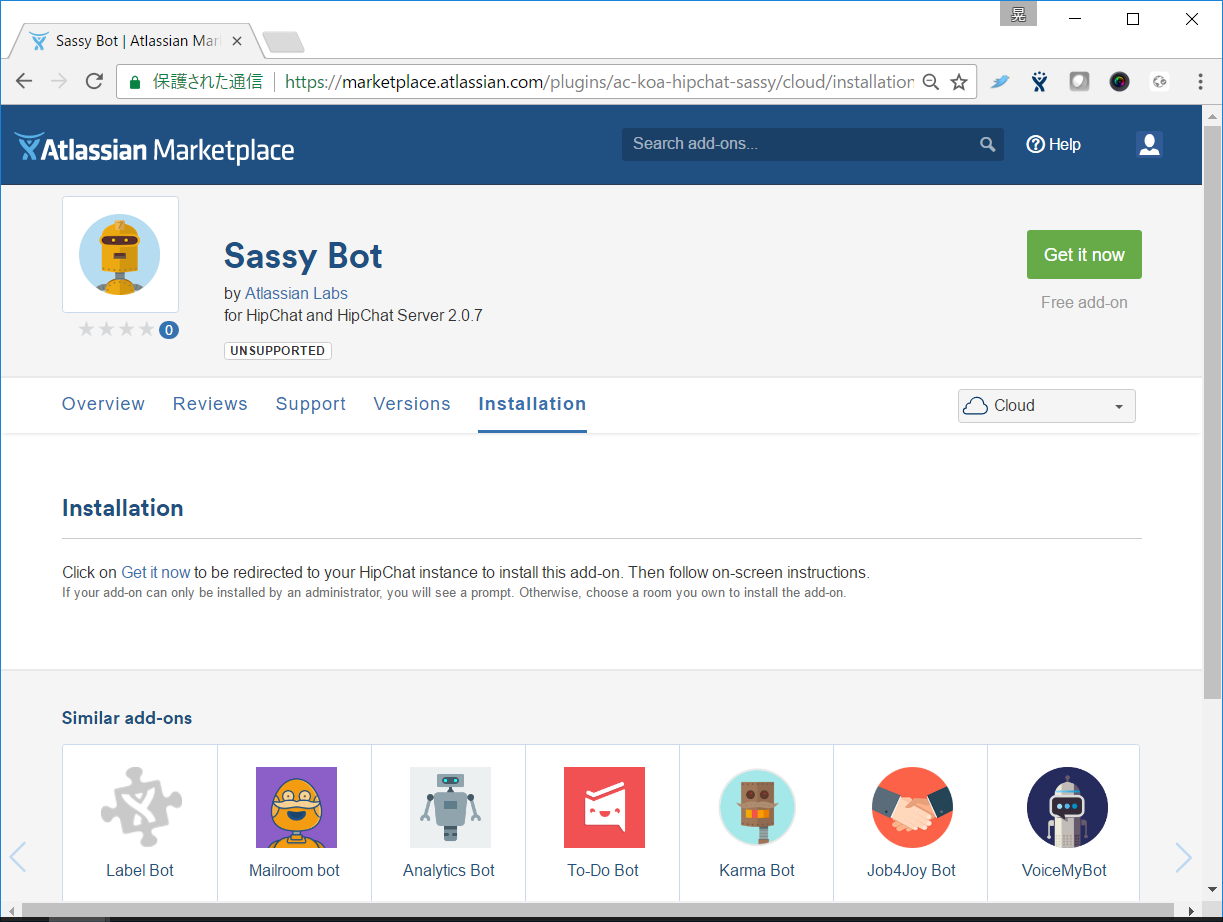Open the Job4Joy Bot add-on icon

coord(912,807)
